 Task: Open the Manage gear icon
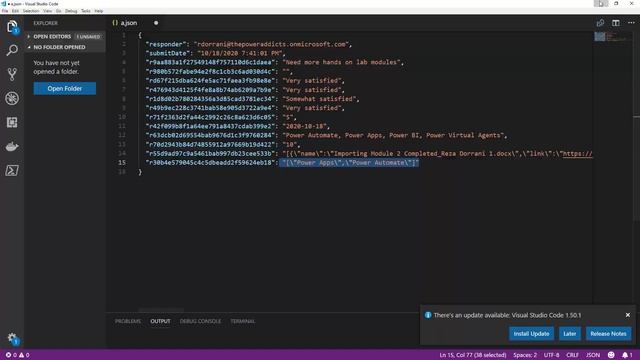coord(12,338)
